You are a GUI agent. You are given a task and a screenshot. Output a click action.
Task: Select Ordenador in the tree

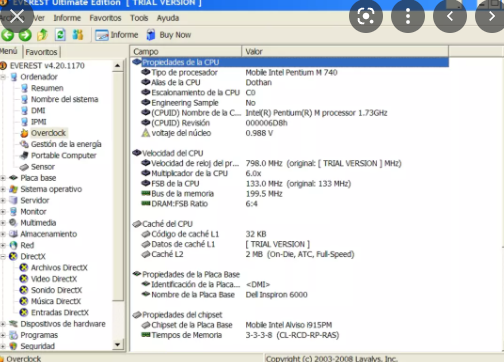click(39, 77)
